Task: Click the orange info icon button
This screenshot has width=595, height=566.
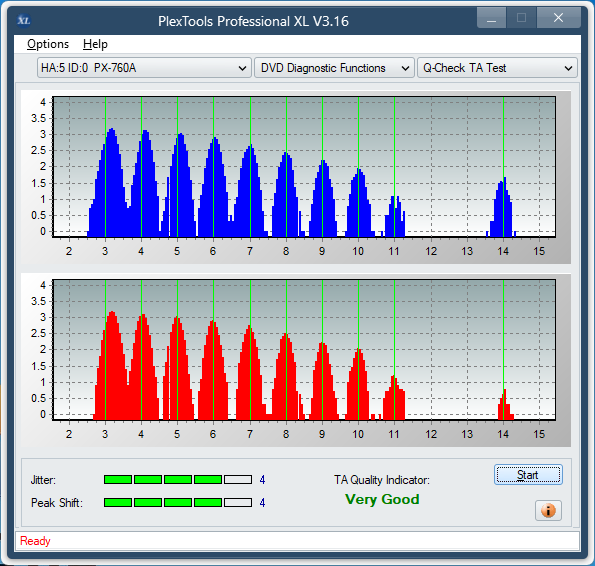Action: click(548, 510)
